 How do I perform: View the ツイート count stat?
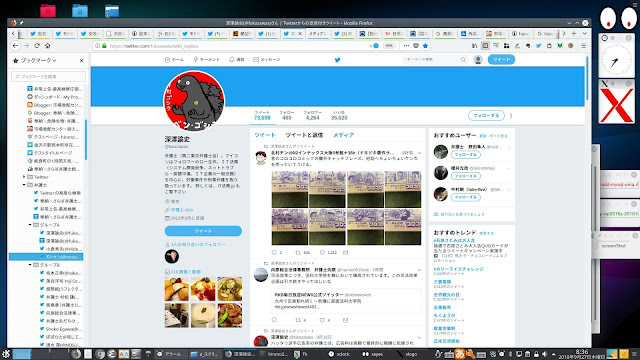262,116
